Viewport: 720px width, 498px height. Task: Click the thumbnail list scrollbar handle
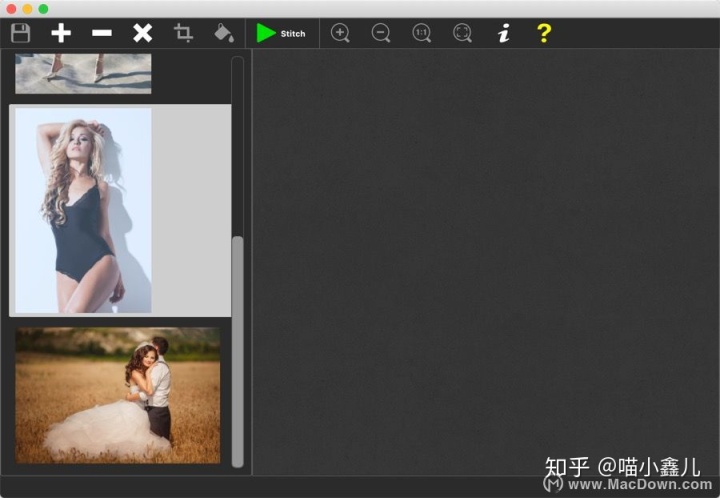tap(237, 352)
